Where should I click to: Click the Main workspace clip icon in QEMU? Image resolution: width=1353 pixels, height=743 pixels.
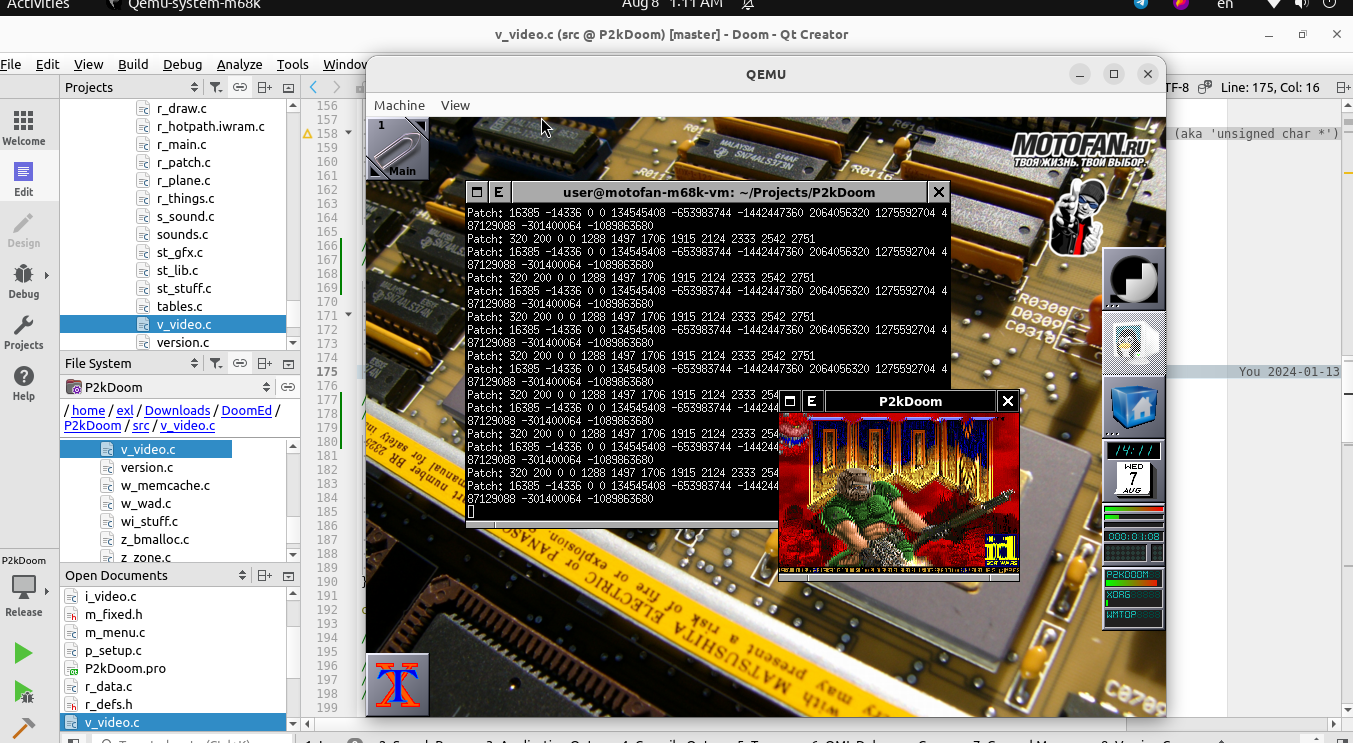(x=398, y=149)
